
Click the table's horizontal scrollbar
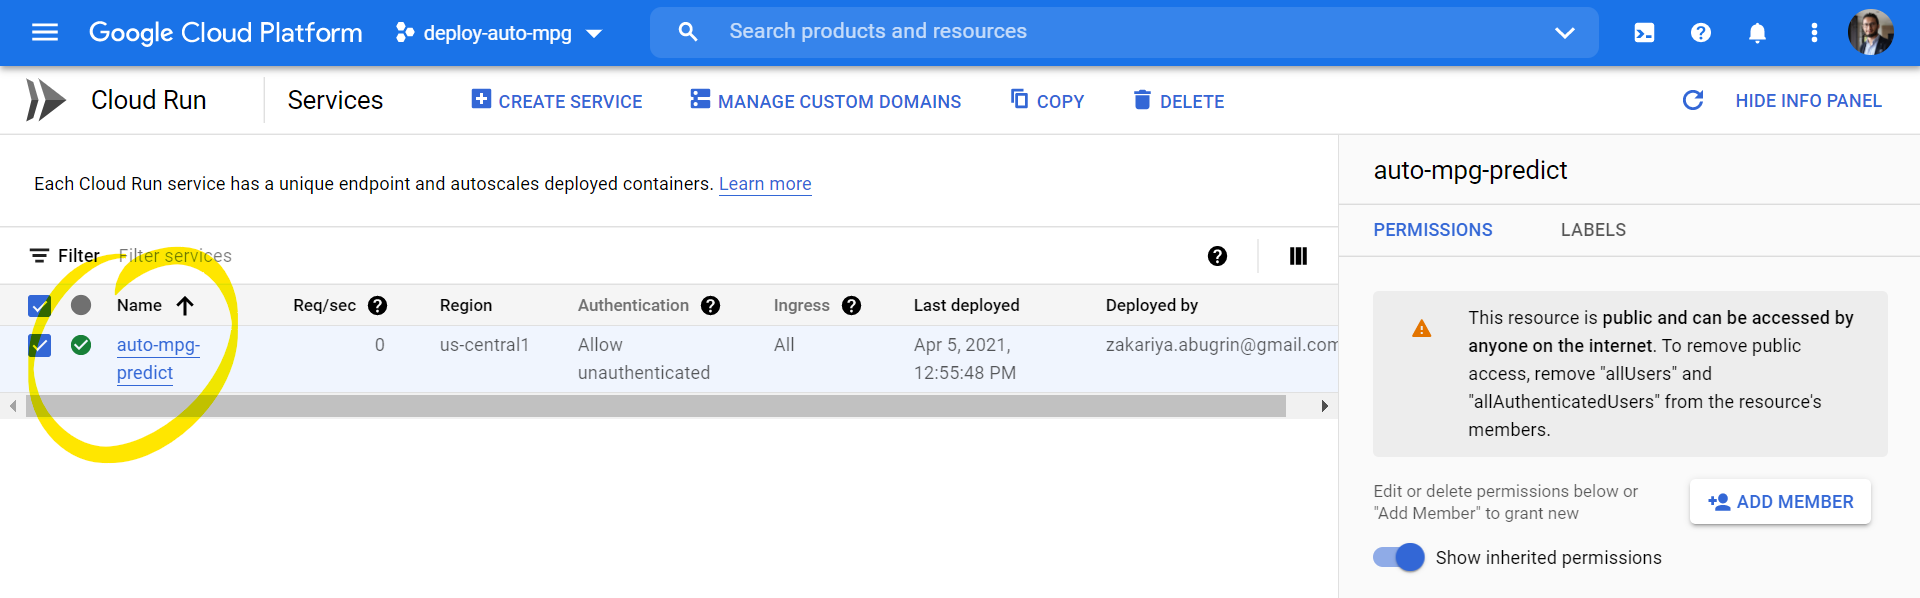656,406
